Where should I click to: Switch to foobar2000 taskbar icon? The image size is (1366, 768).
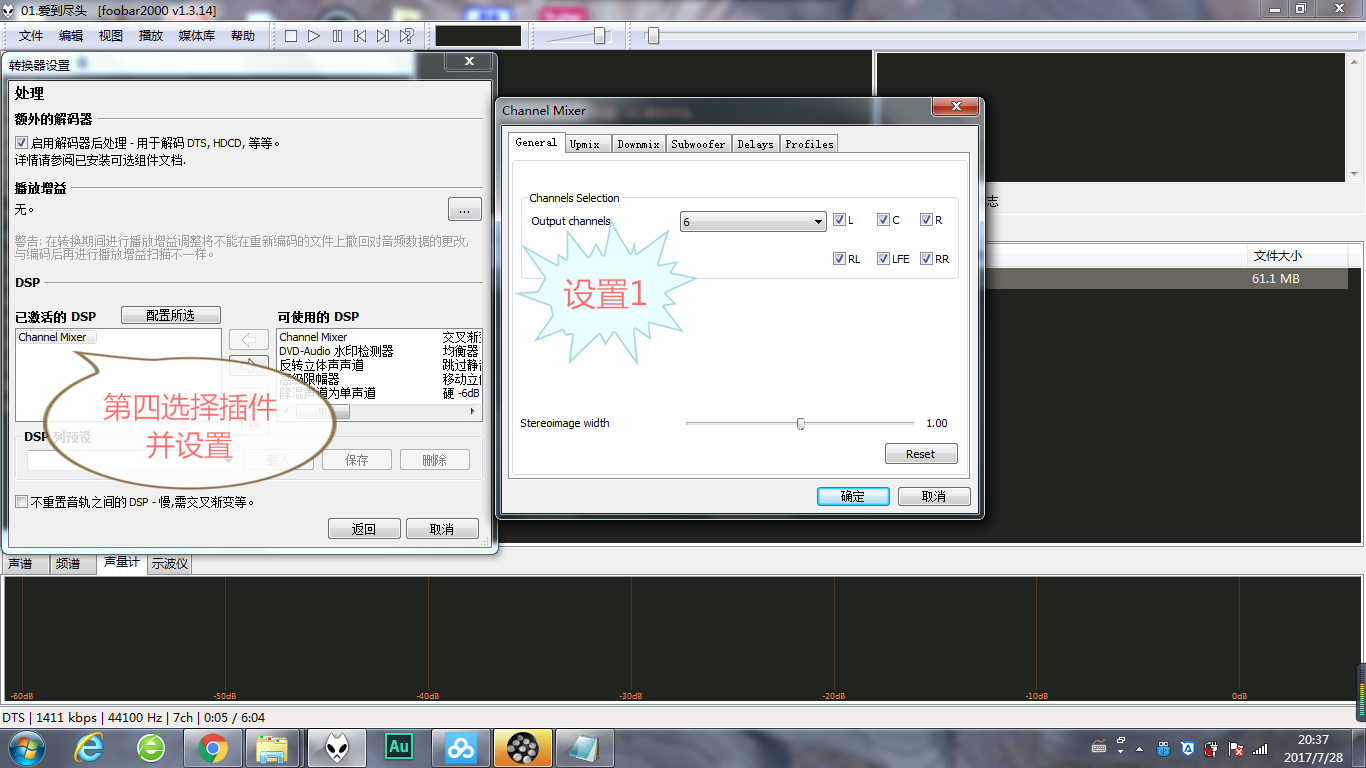(335, 747)
